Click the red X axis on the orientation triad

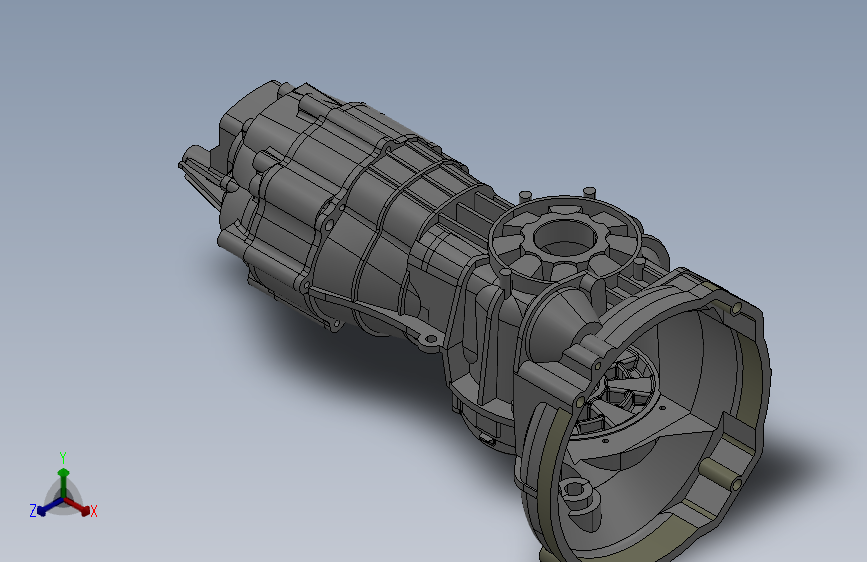click(x=77, y=506)
